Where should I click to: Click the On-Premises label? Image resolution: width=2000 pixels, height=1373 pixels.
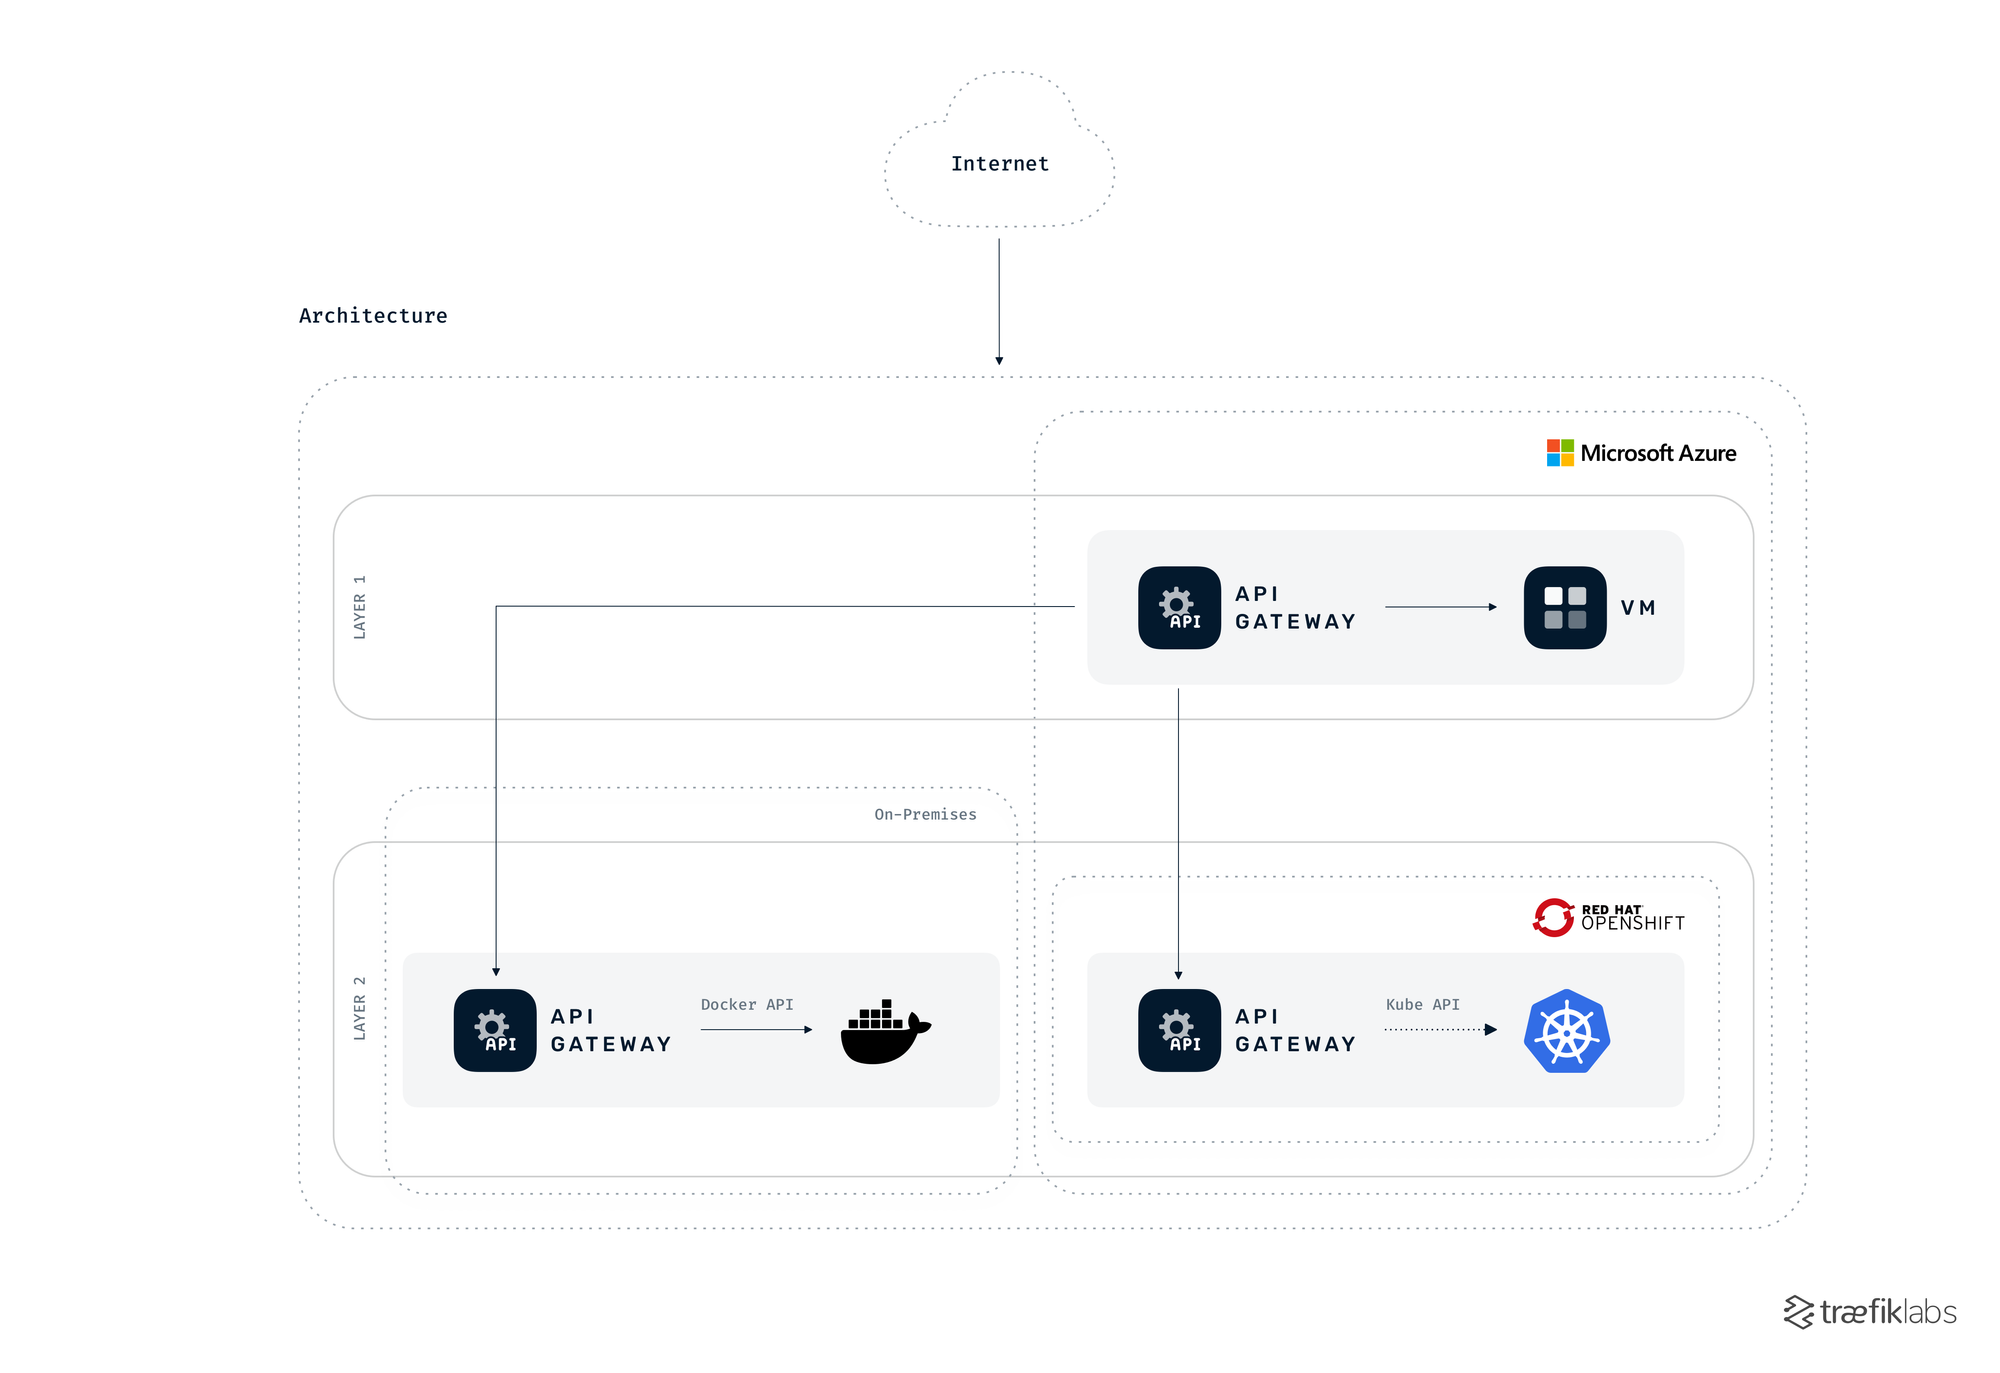pos(924,814)
